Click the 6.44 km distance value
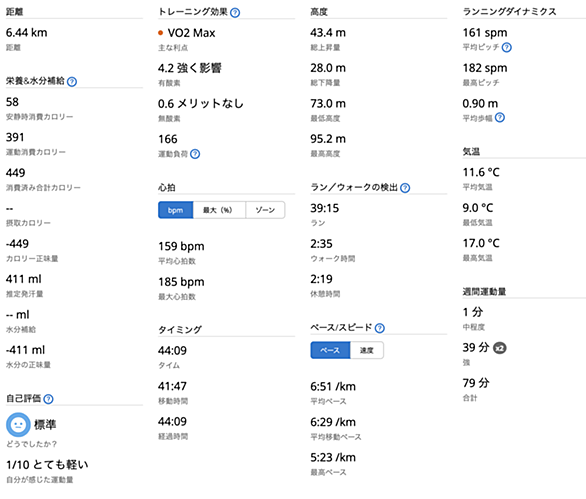 pyautogui.click(x=27, y=33)
